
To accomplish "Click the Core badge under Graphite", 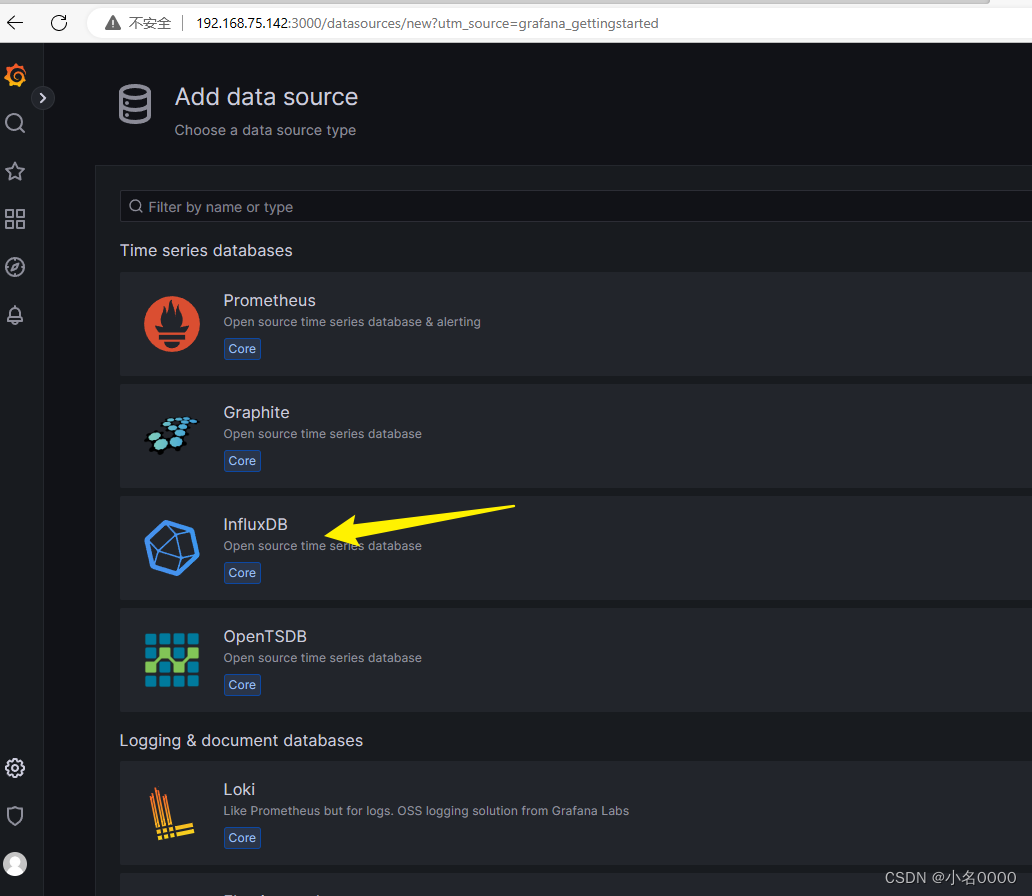I will (242, 461).
